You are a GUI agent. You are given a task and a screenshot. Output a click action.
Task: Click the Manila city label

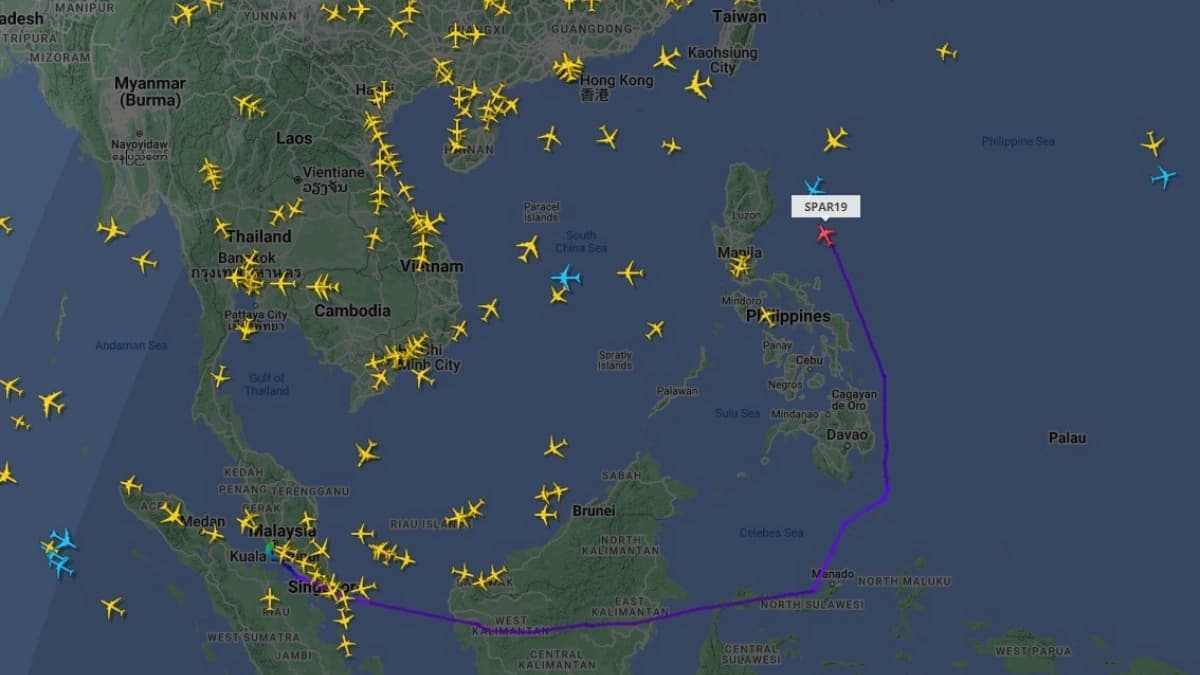pos(739,253)
